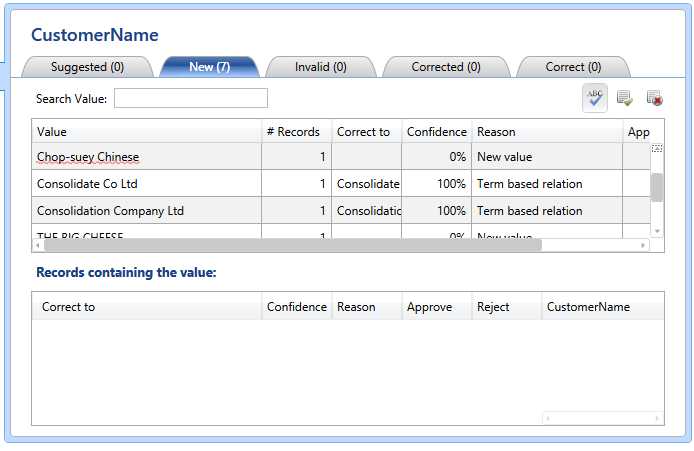Sort by the Value column header
This screenshot has width=694, height=451.
(147, 132)
